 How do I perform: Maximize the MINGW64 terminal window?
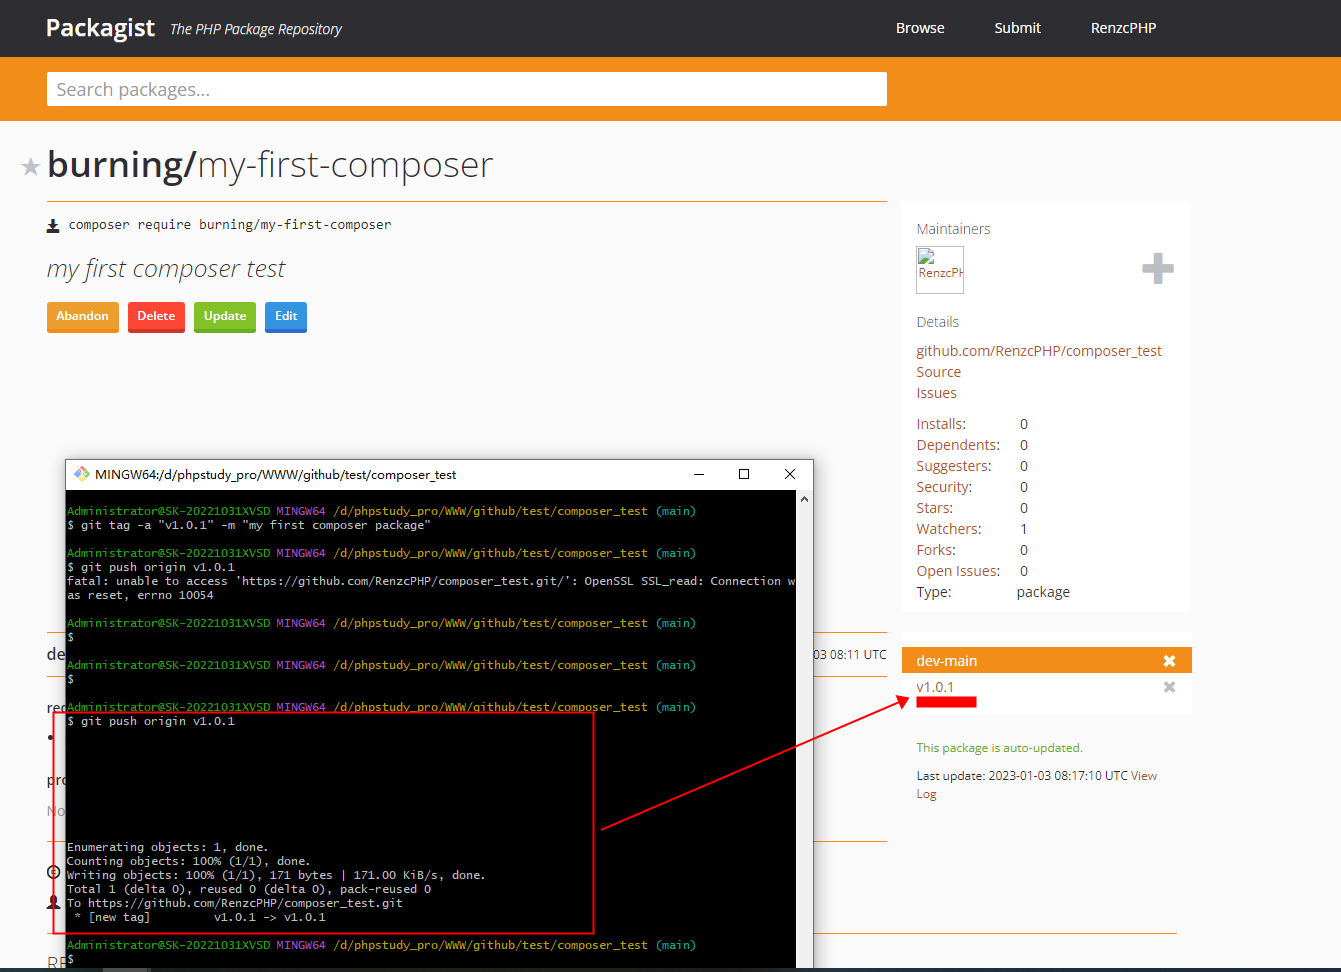coord(744,474)
